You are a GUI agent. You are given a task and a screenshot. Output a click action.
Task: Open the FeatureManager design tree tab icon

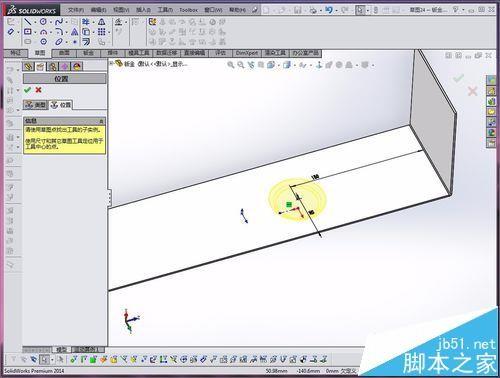[x=29, y=66]
